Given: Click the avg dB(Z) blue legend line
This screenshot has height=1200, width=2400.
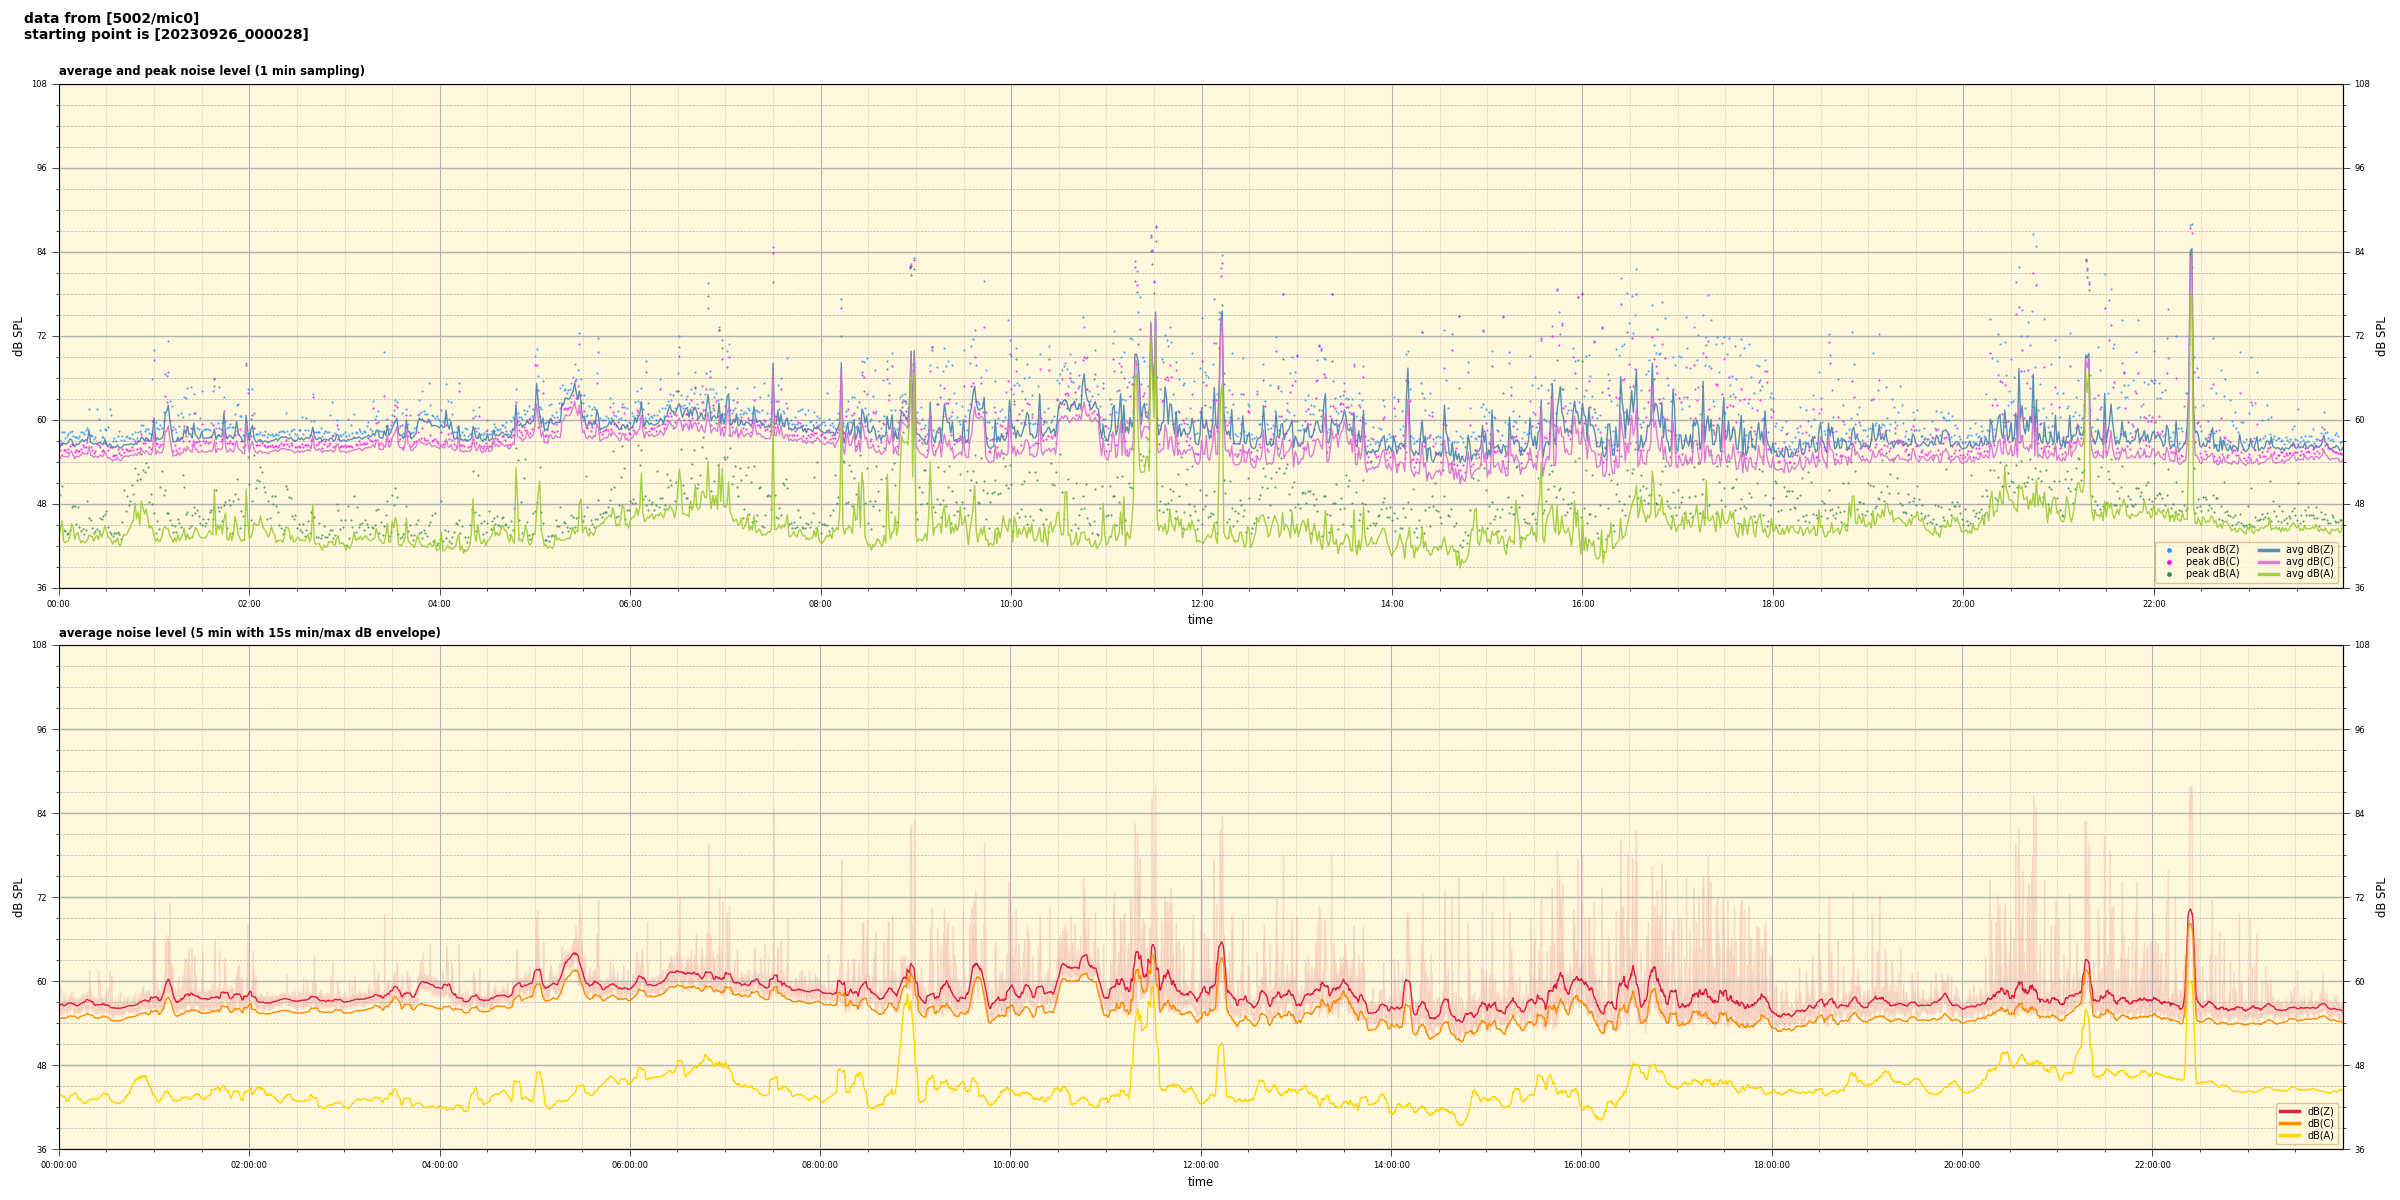Looking at the screenshot, I should [2268, 550].
